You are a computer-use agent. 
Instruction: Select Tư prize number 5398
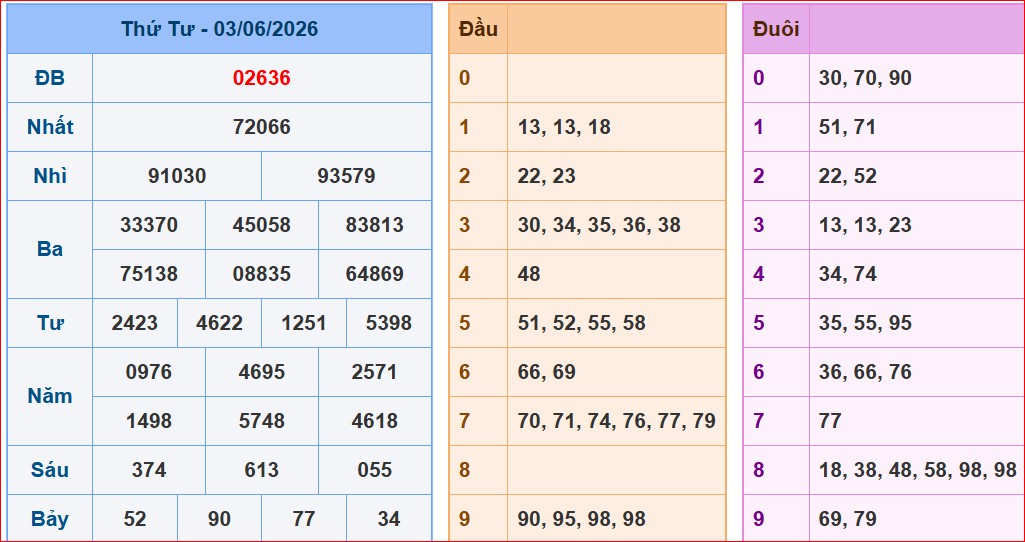coord(388,323)
